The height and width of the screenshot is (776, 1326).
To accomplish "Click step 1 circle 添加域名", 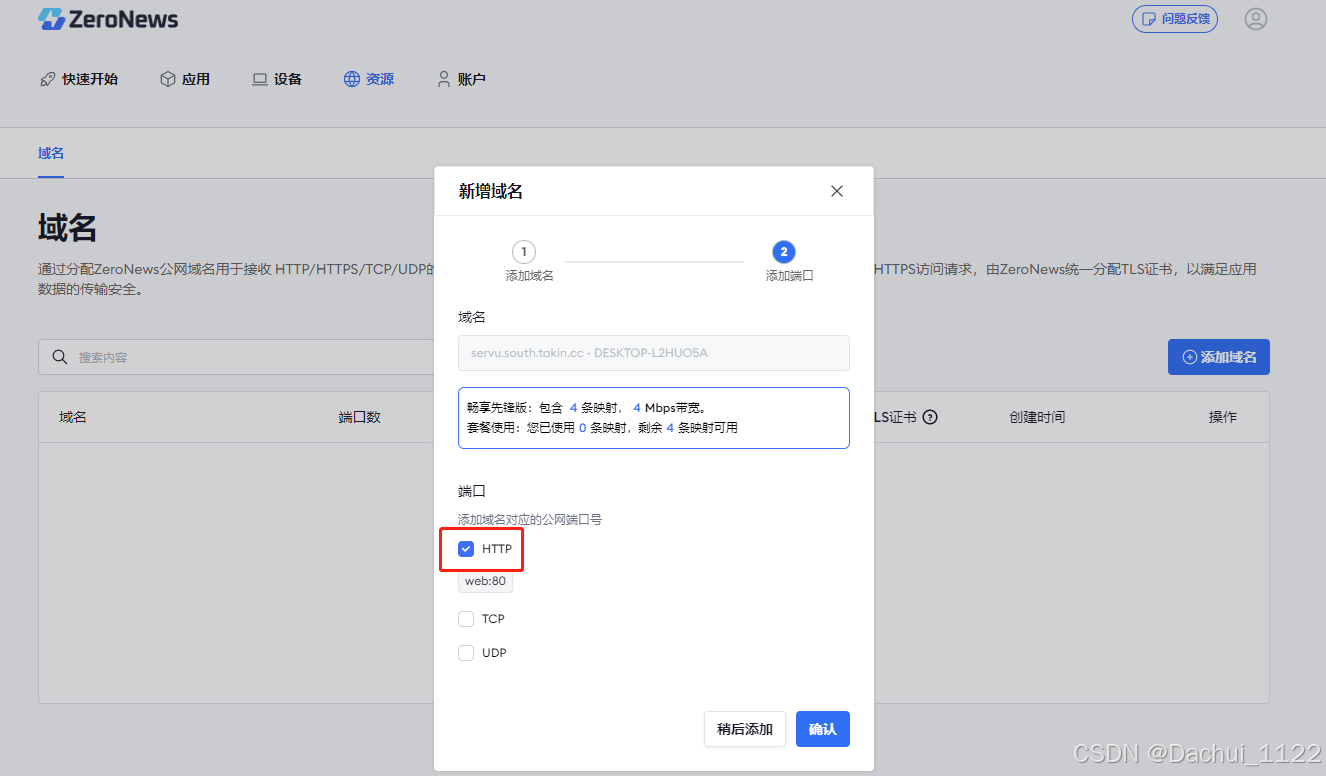I will tap(524, 252).
